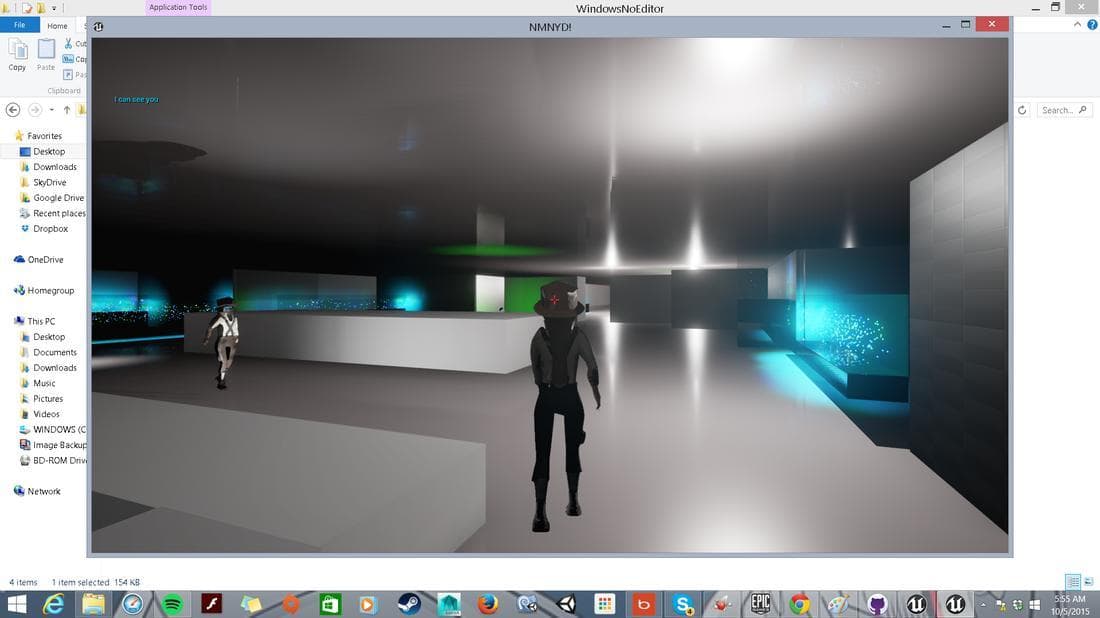Open Skype from the taskbar

tap(683, 604)
